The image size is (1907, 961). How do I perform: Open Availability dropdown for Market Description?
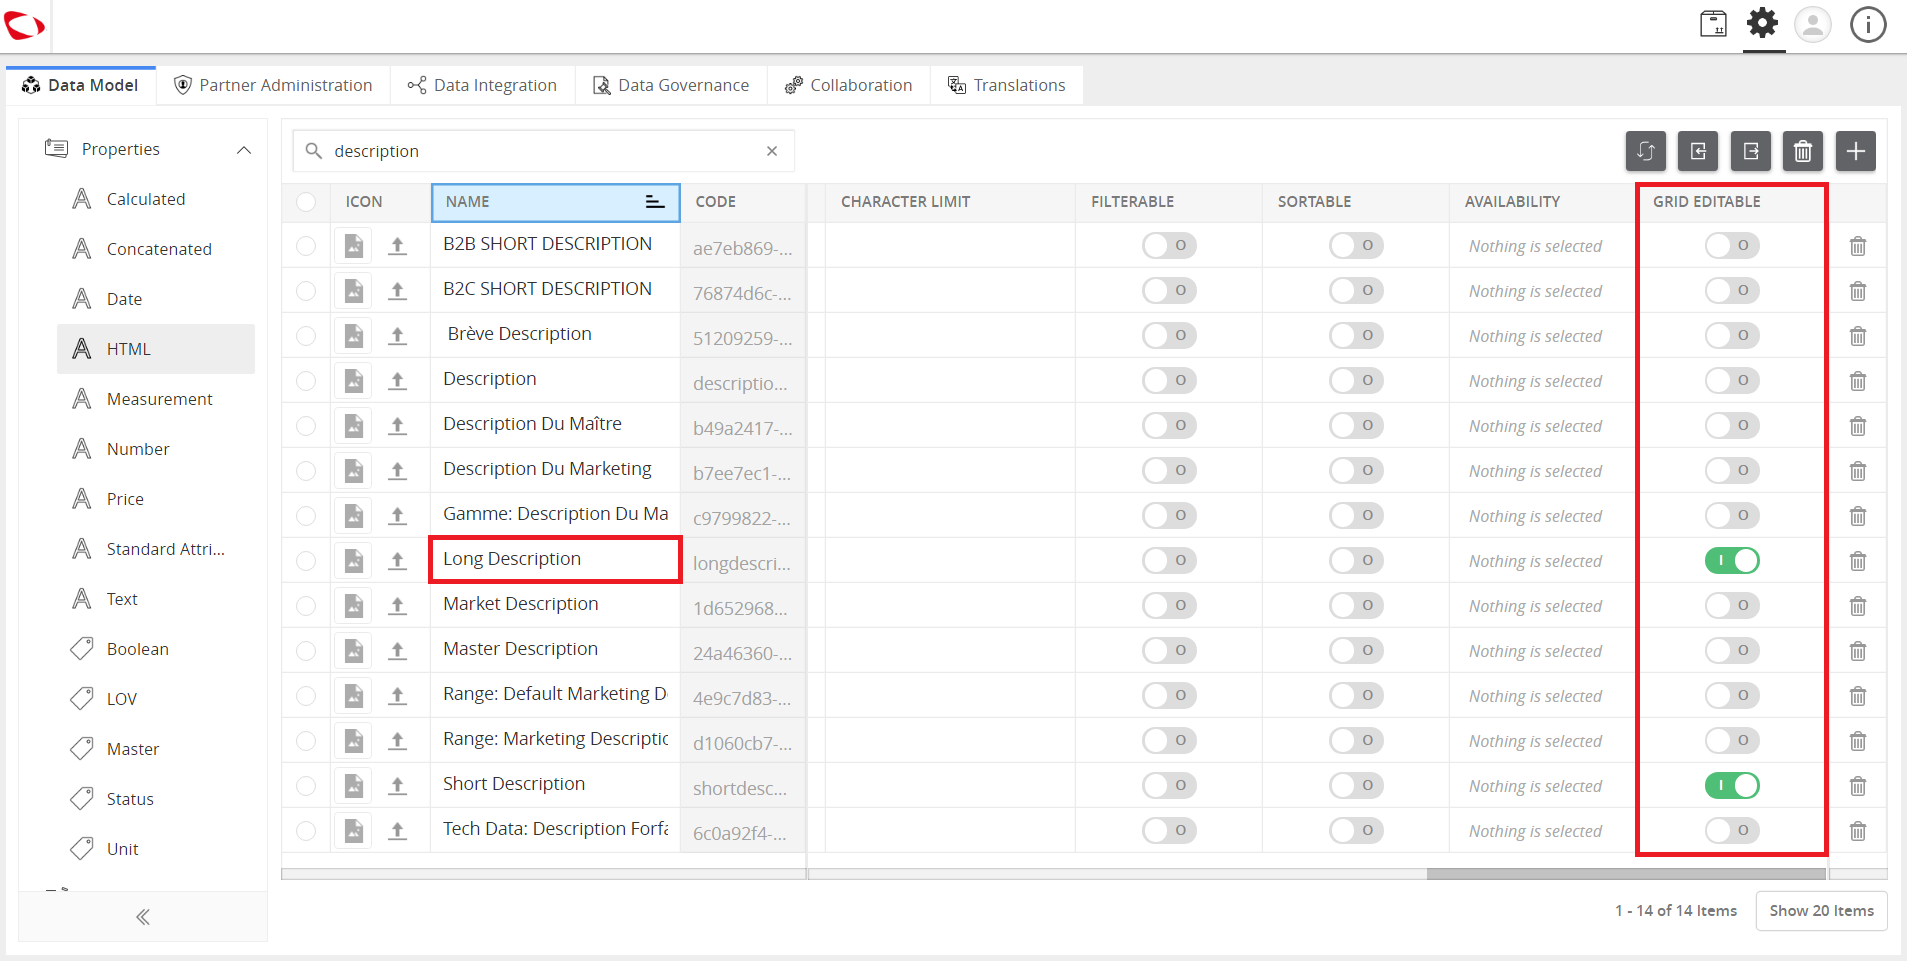pyautogui.click(x=1535, y=606)
